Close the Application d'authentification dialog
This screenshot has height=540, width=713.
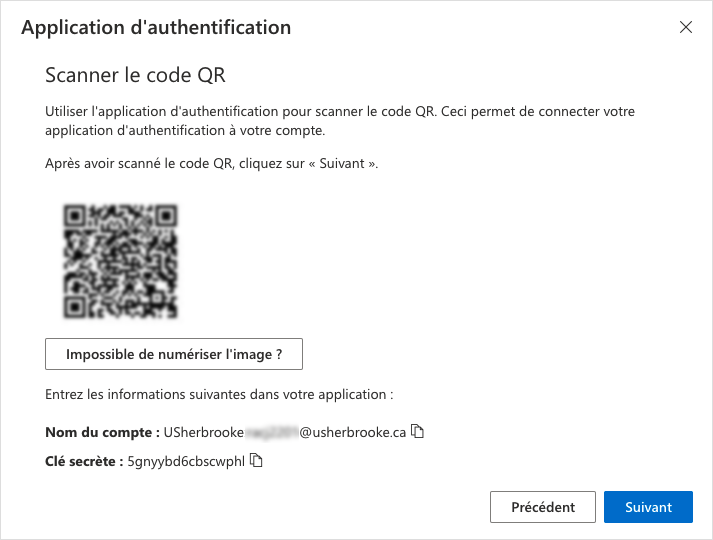(x=686, y=27)
